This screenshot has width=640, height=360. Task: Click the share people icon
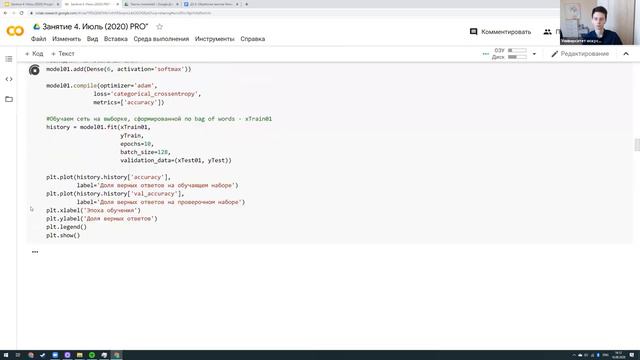point(547,32)
